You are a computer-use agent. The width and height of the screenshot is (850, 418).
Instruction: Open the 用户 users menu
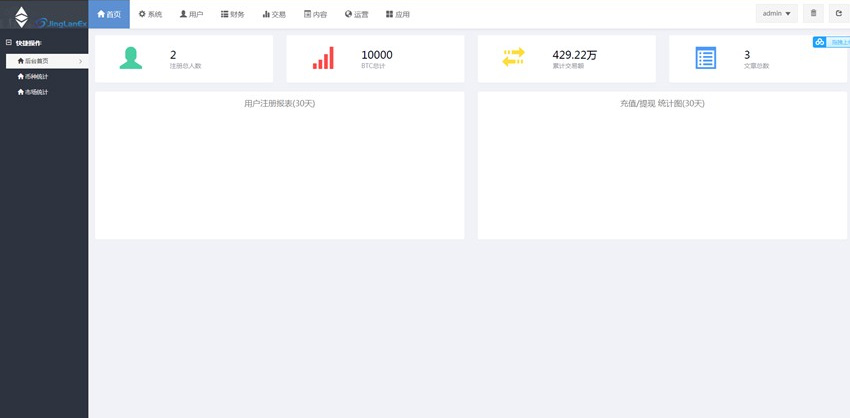(x=191, y=14)
